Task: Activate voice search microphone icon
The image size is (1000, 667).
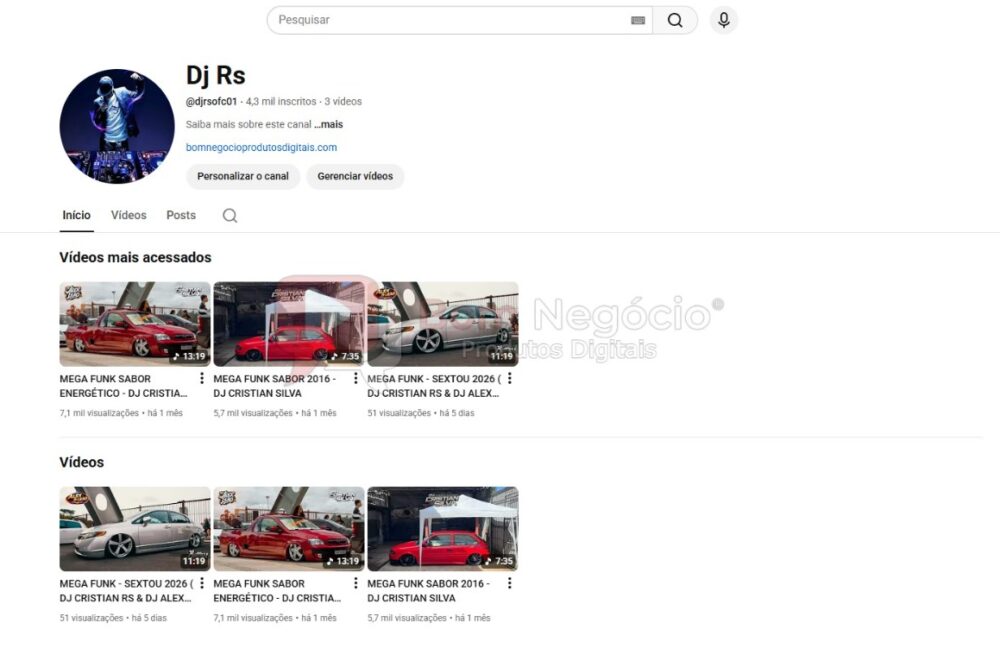Action: (724, 20)
